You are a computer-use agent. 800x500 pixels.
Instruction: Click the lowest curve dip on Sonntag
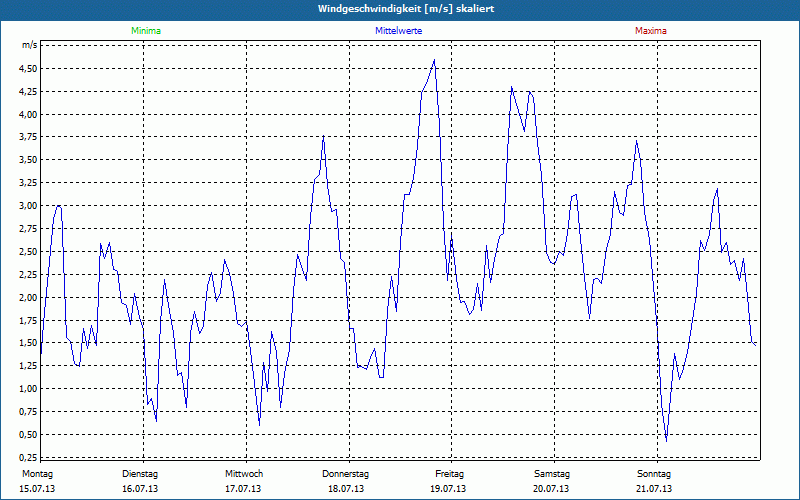[x=666, y=441]
